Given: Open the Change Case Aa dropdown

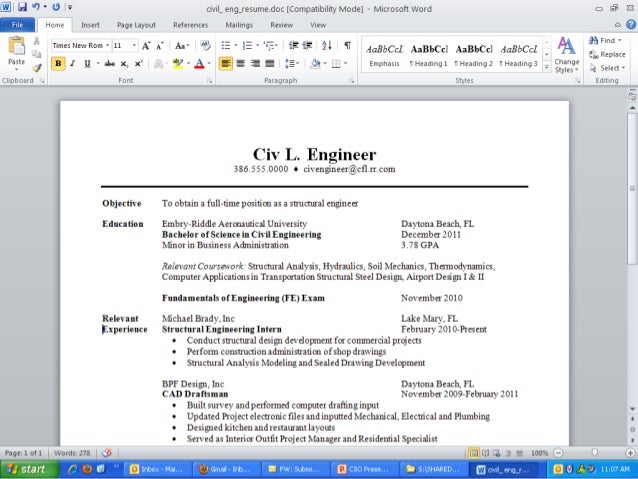Looking at the screenshot, I should point(182,46).
